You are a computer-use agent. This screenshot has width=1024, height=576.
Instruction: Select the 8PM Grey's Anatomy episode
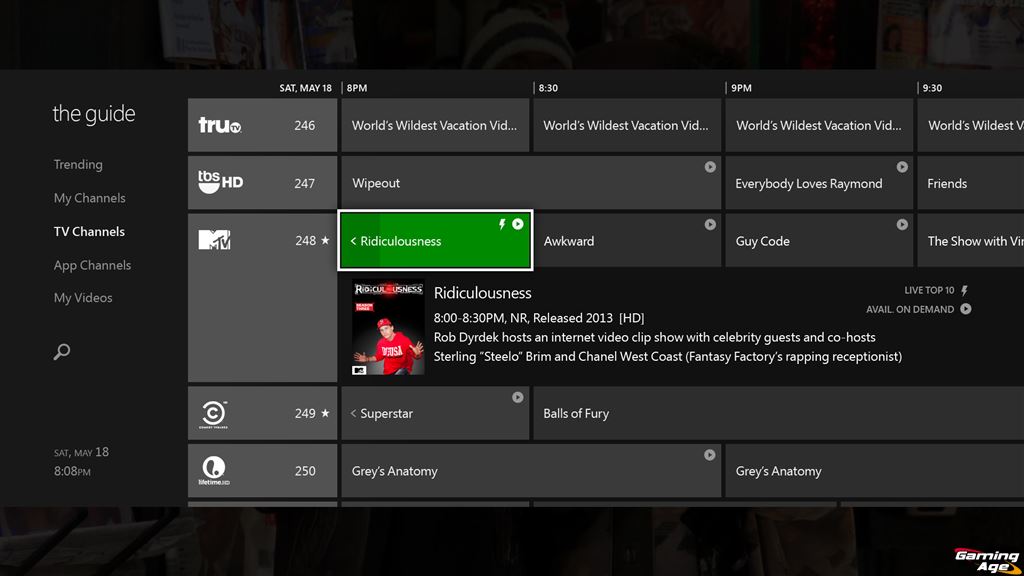click(531, 470)
